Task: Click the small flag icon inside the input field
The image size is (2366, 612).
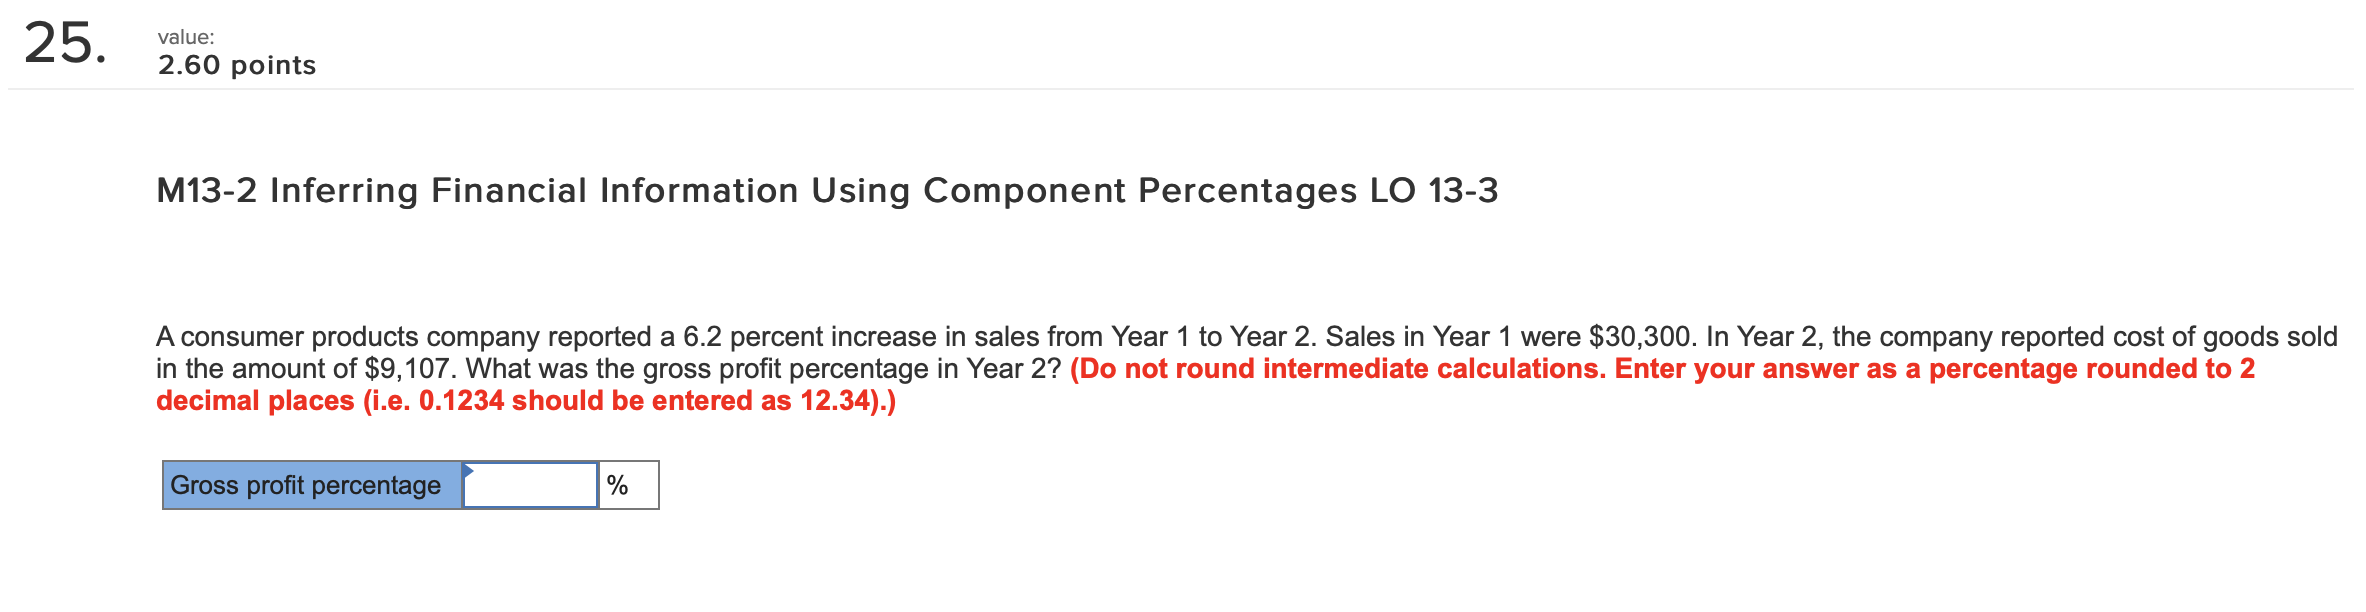Action: (468, 470)
